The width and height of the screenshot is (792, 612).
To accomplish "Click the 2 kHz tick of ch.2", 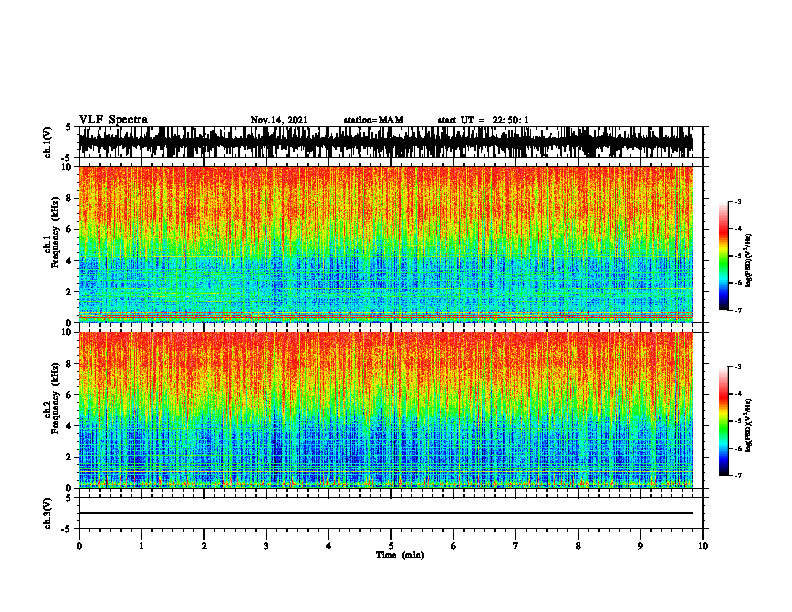I will click(70, 456).
